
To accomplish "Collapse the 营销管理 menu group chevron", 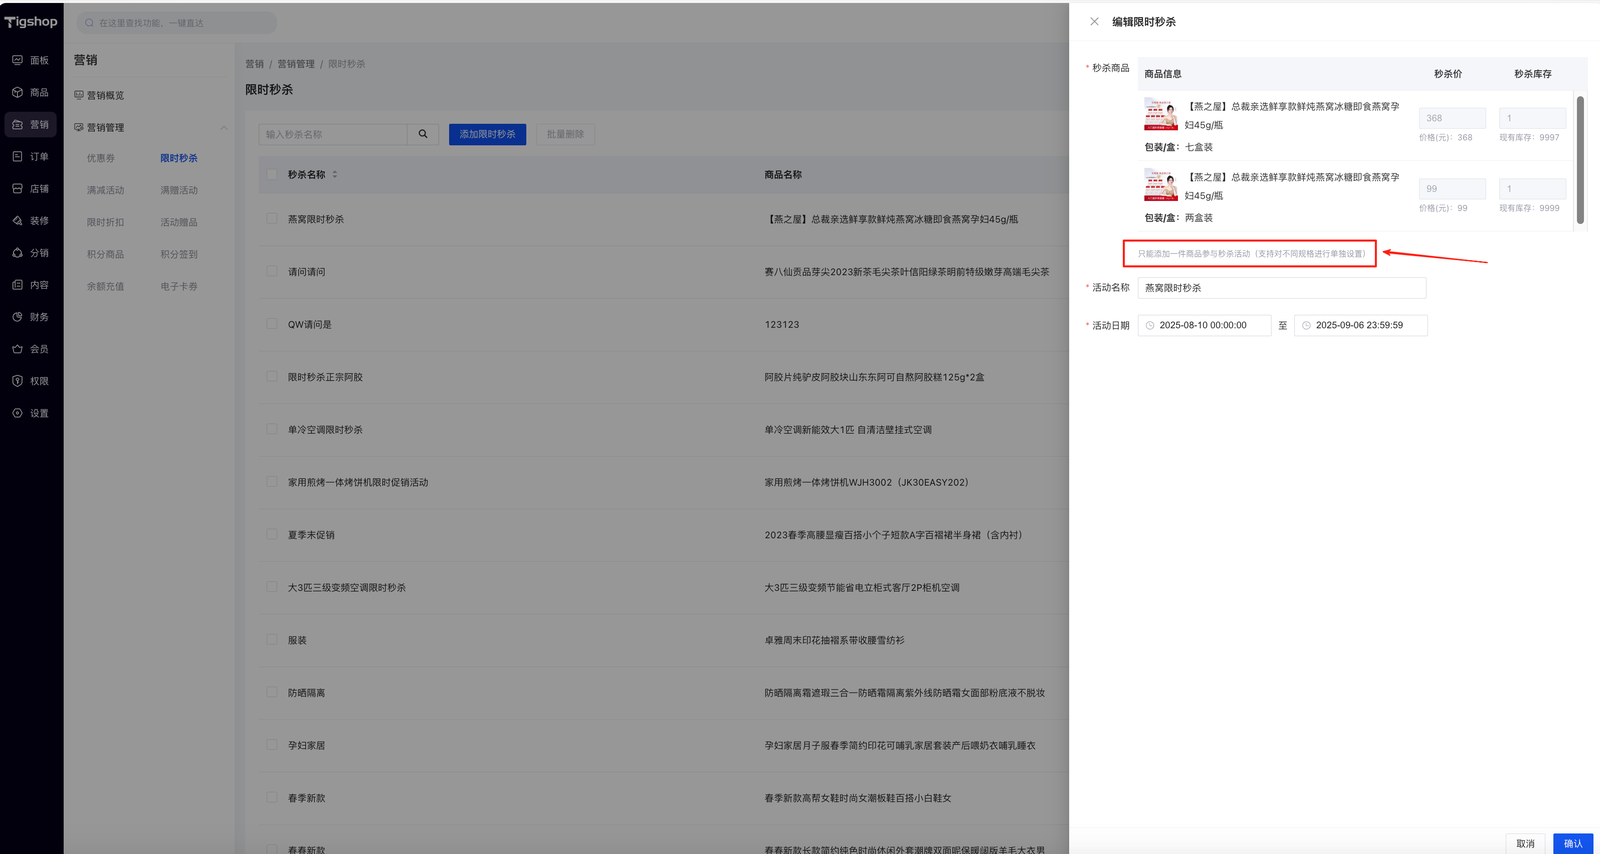I will (x=223, y=127).
